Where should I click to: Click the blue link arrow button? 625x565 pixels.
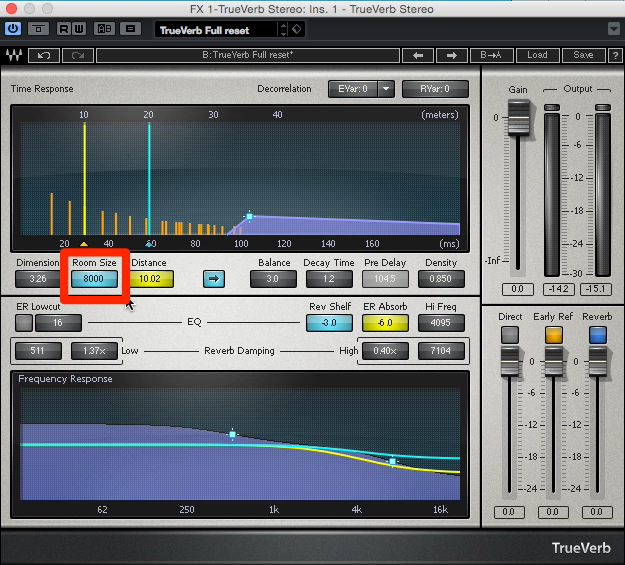click(x=214, y=279)
